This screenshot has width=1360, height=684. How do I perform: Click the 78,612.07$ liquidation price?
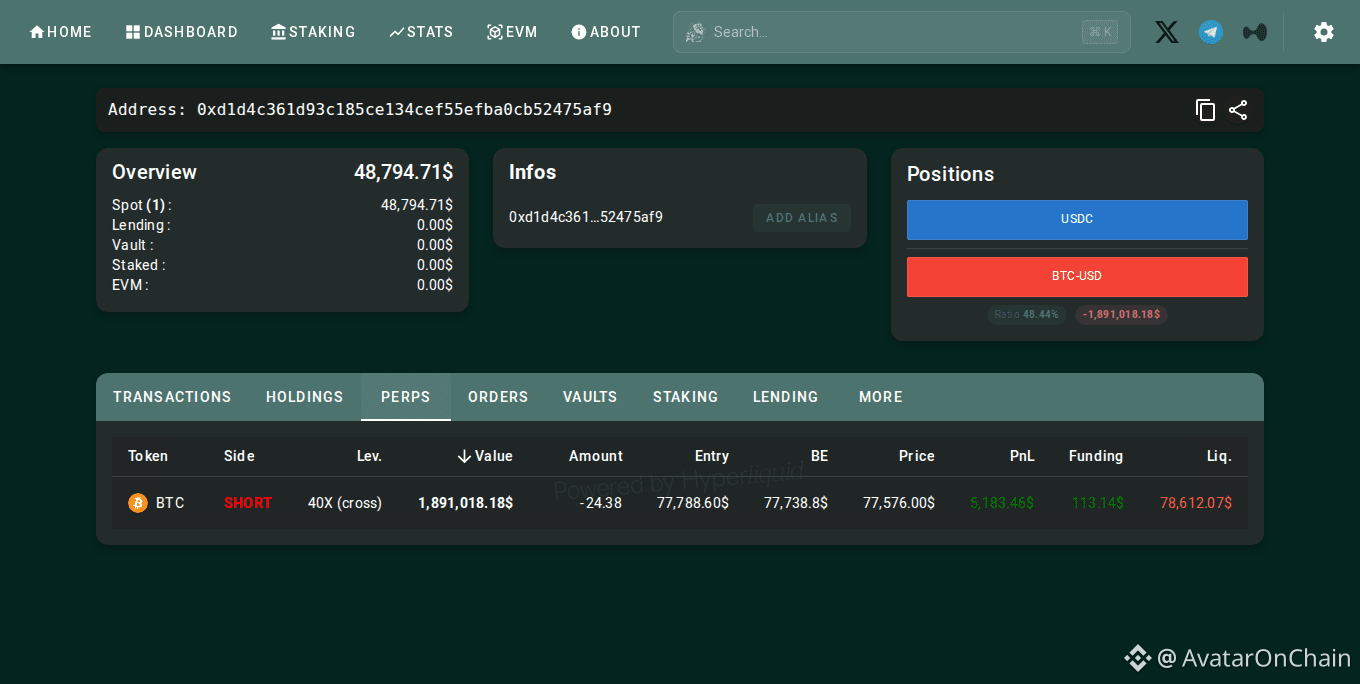pos(1196,503)
